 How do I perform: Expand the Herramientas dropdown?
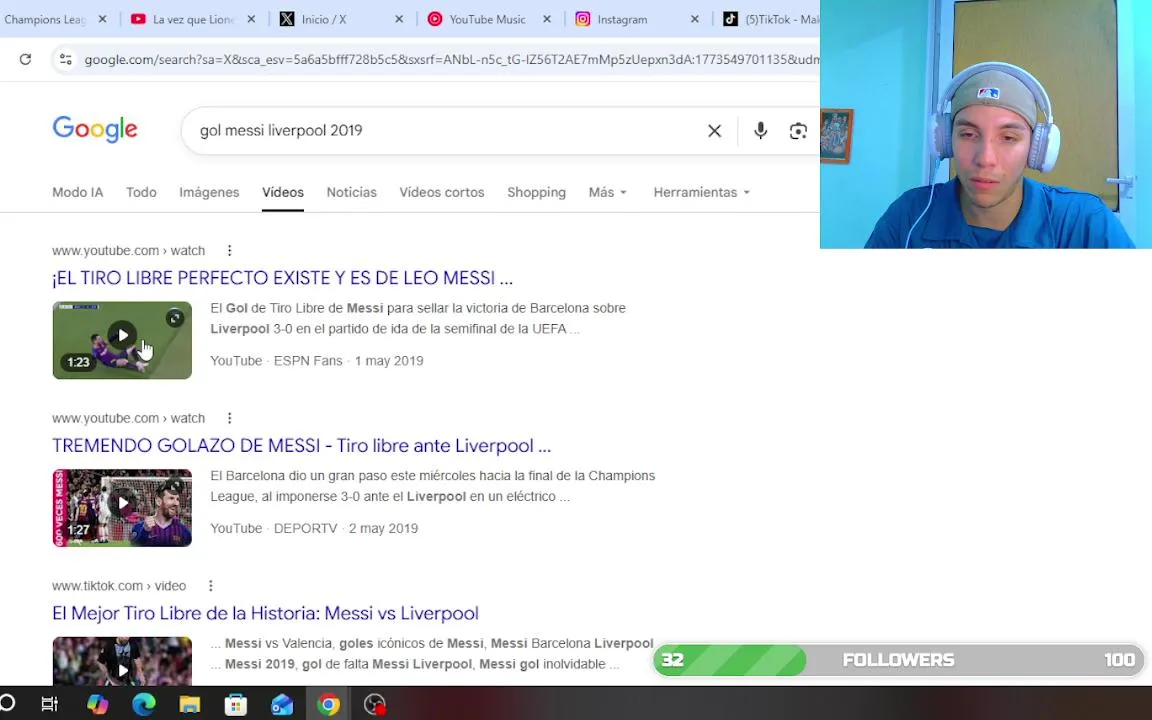click(x=702, y=192)
